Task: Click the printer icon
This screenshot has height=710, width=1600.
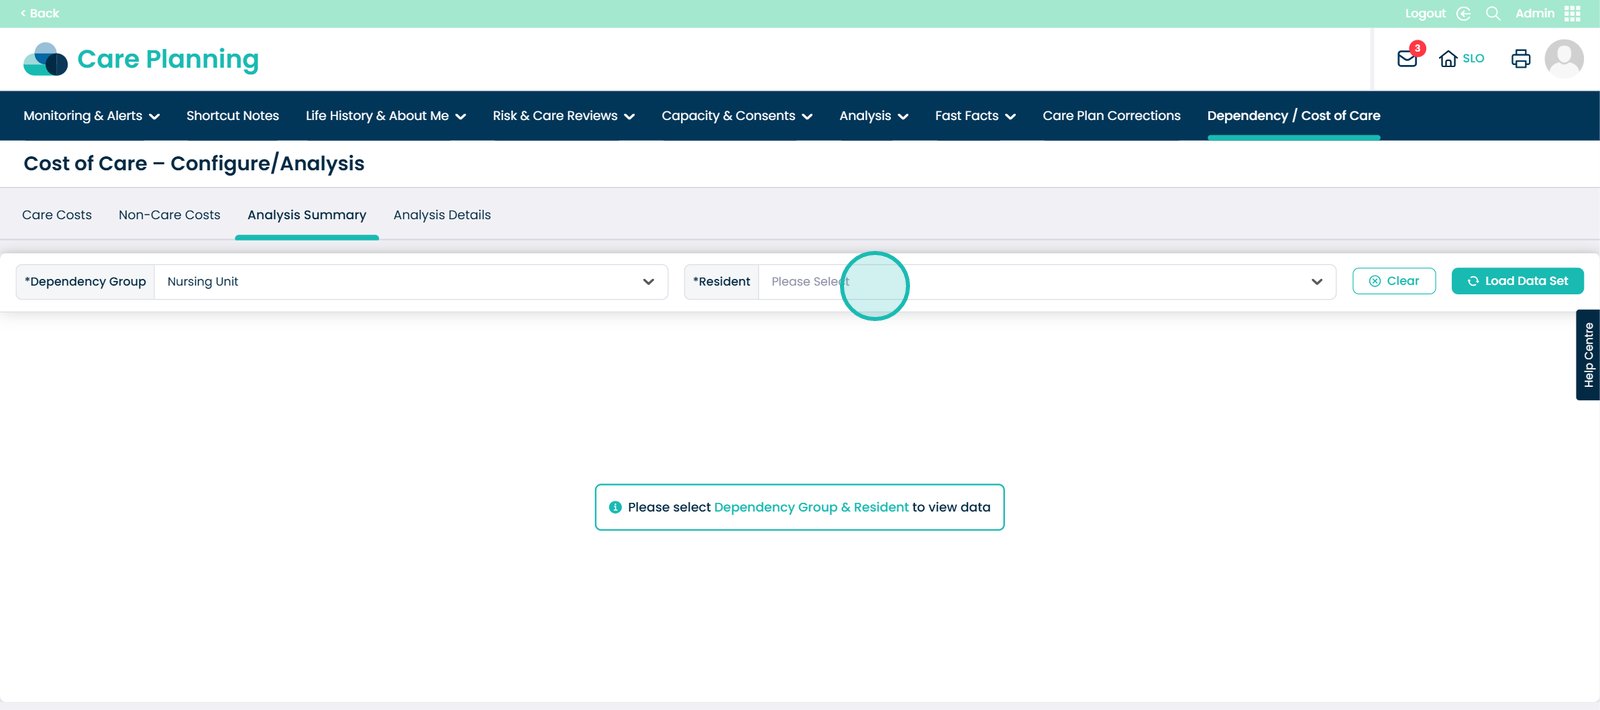Action: [x=1520, y=59]
